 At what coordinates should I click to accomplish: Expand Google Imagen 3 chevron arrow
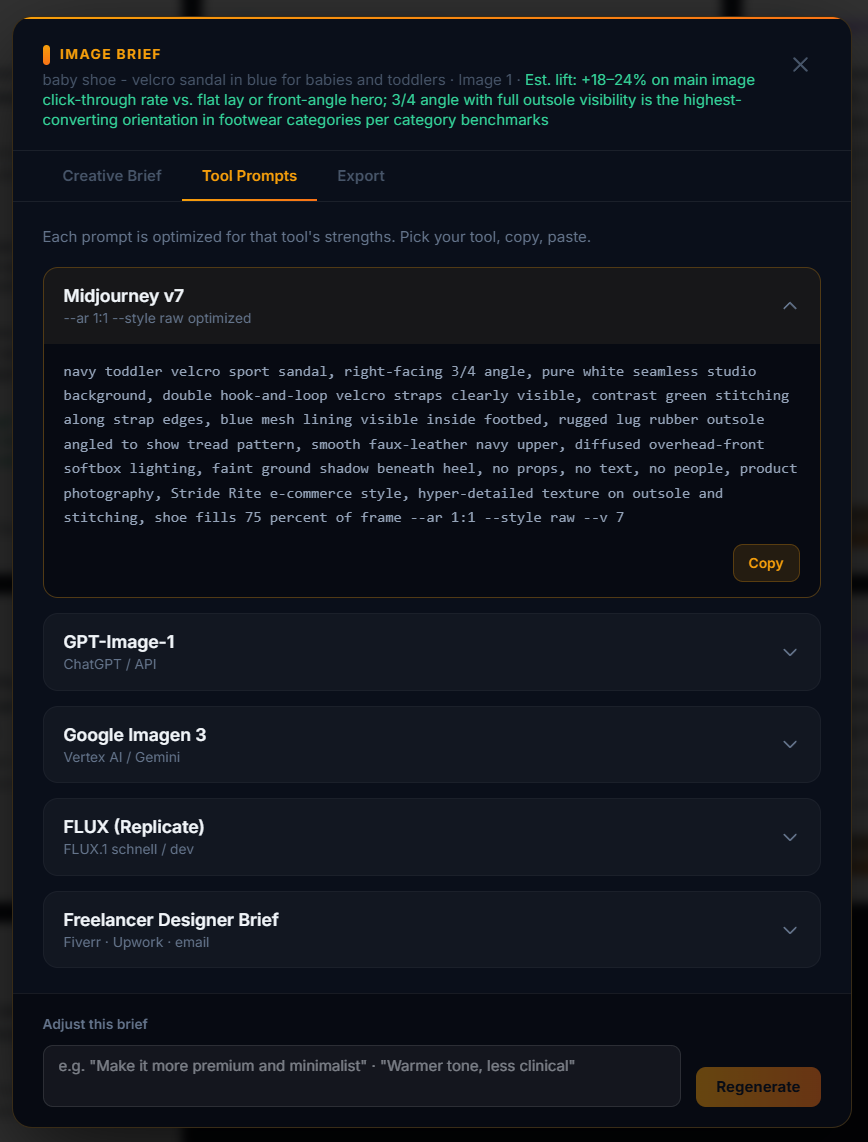pyautogui.click(x=790, y=744)
